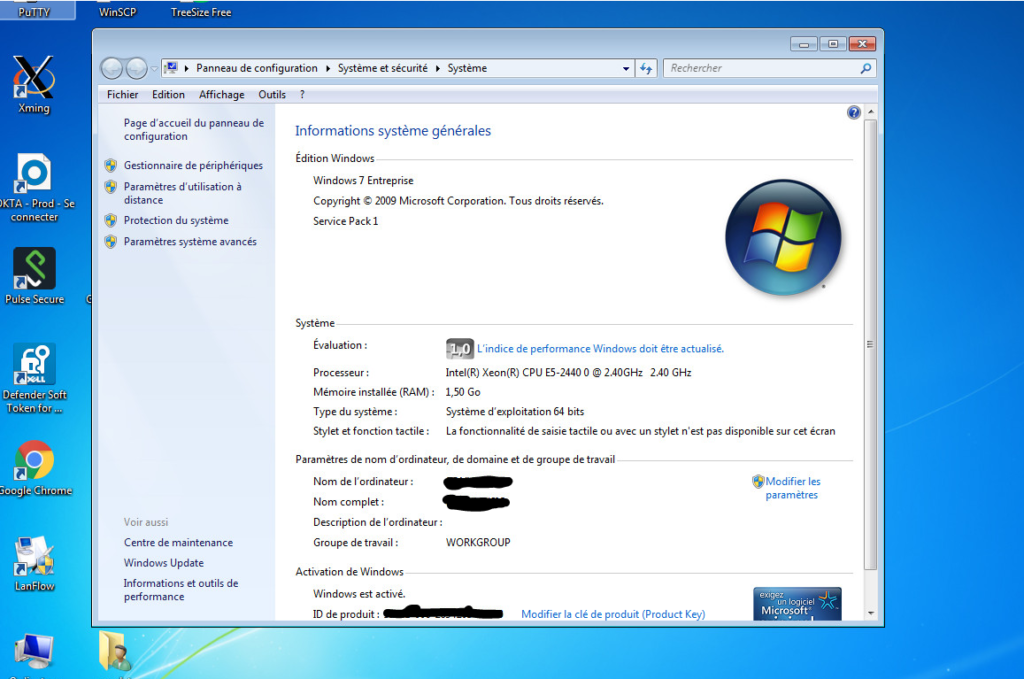Click the shield icon beside Protection du système

pos(111,220)
